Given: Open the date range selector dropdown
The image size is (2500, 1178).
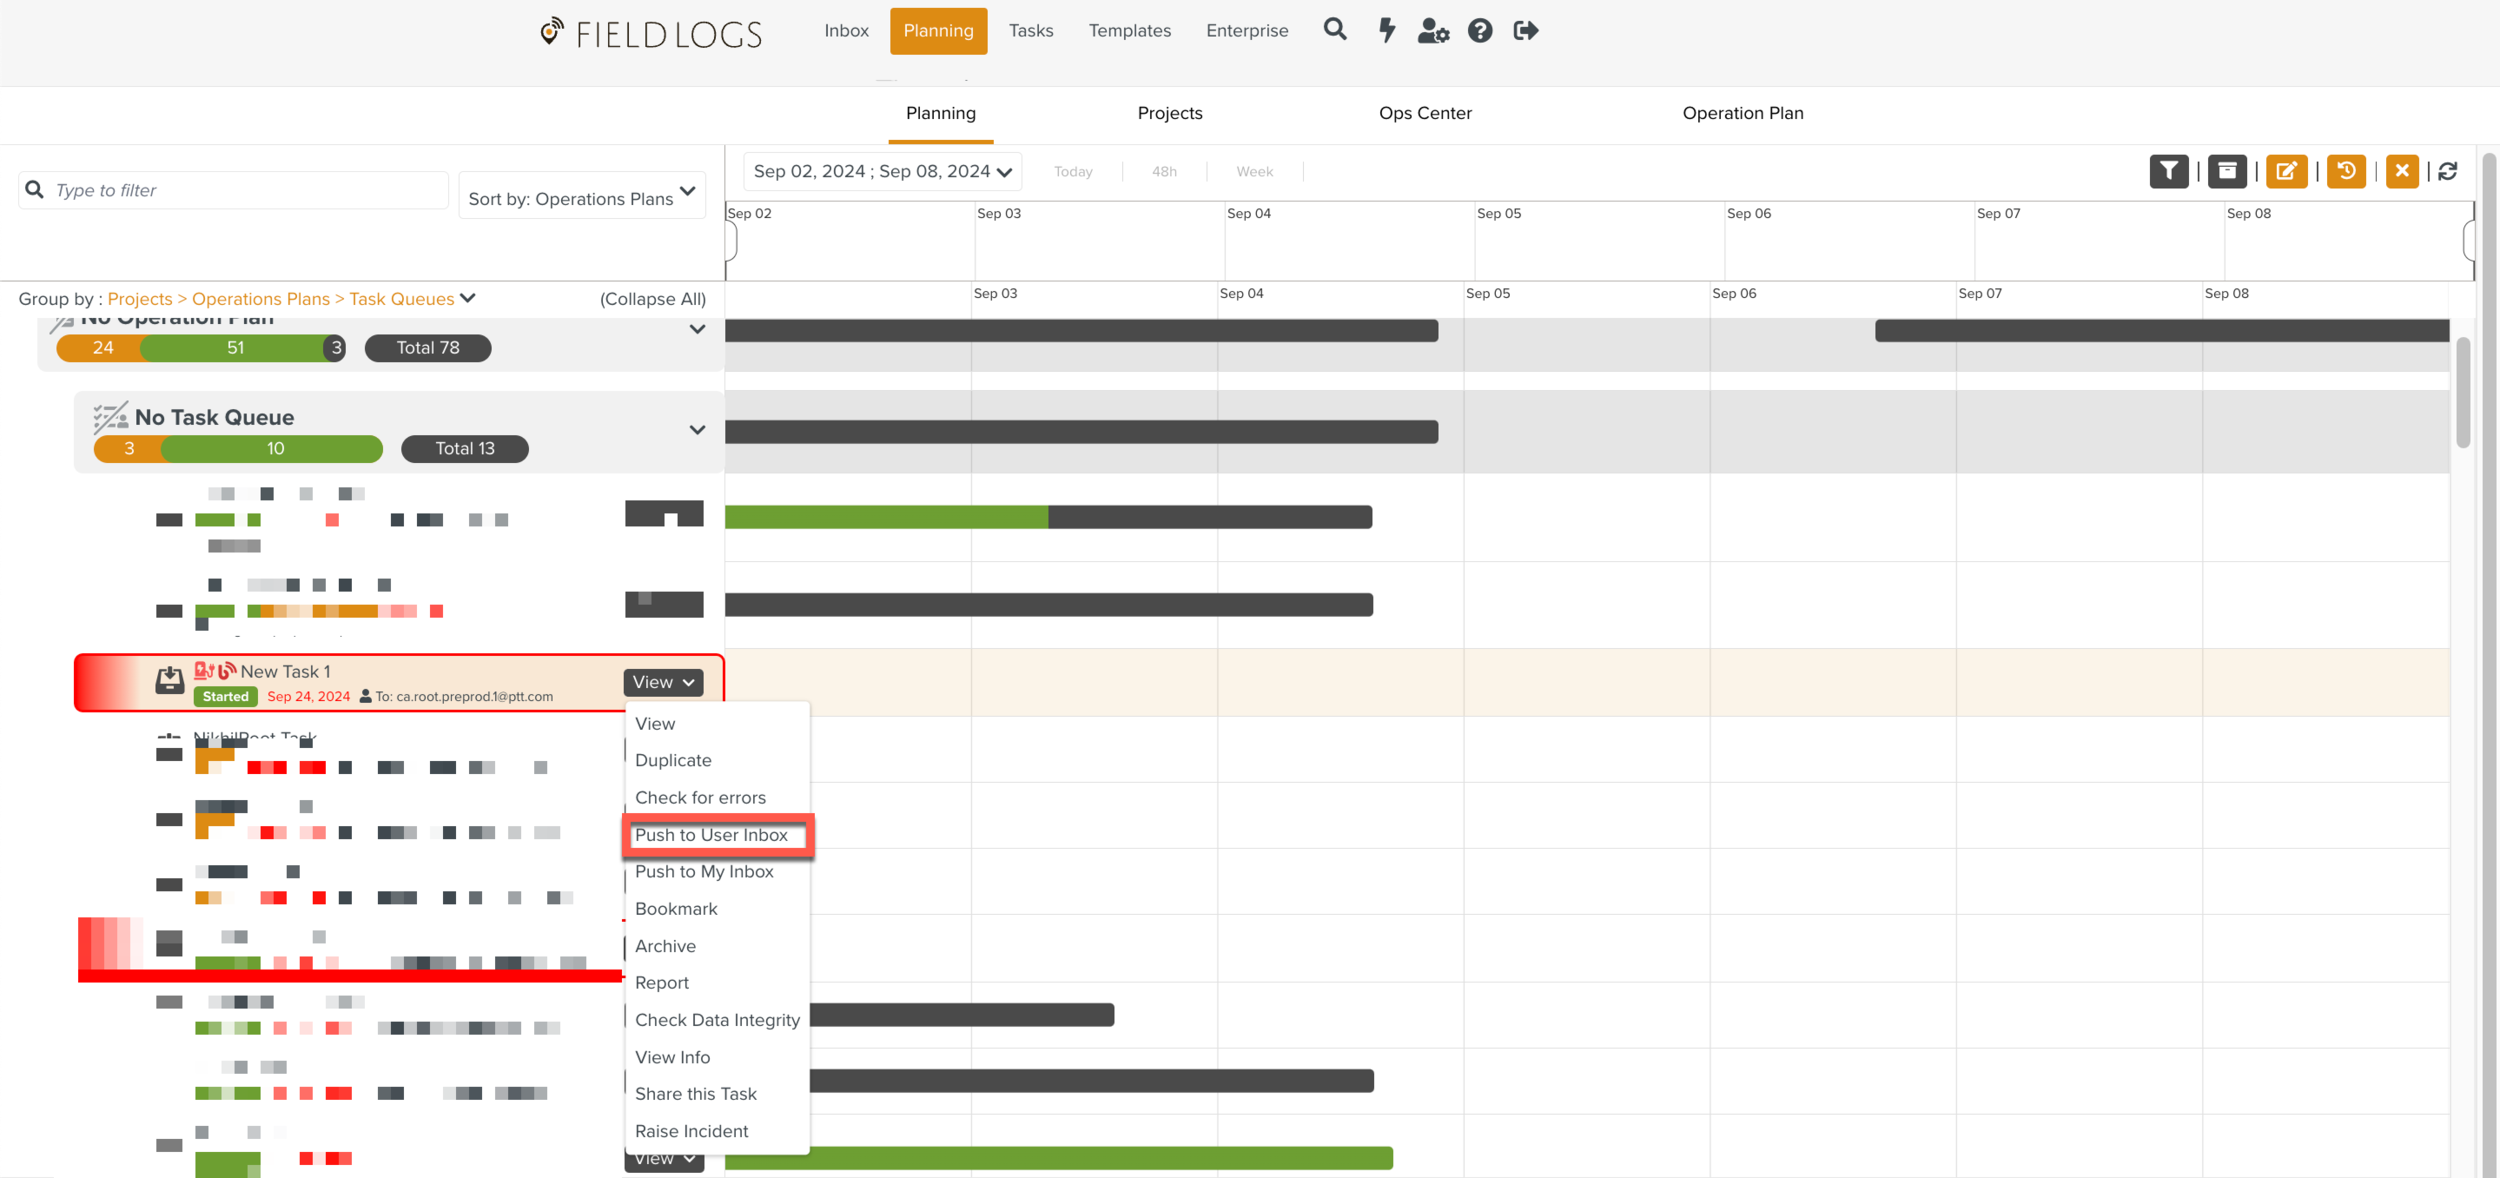Looking at the screenshot, I should pos(882,172).
